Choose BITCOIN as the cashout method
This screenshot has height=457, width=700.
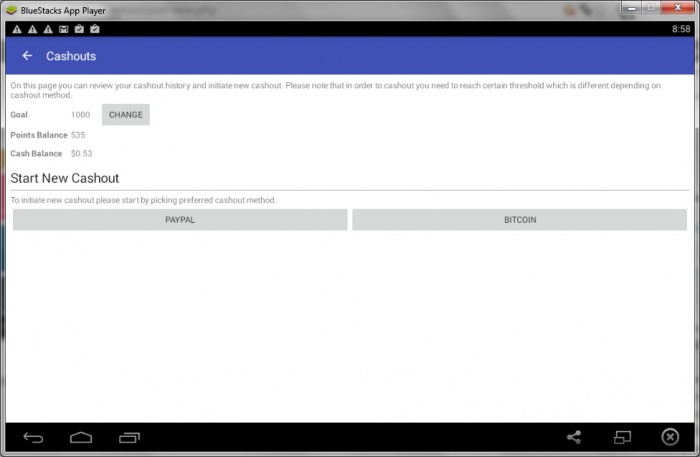(520, 220)
